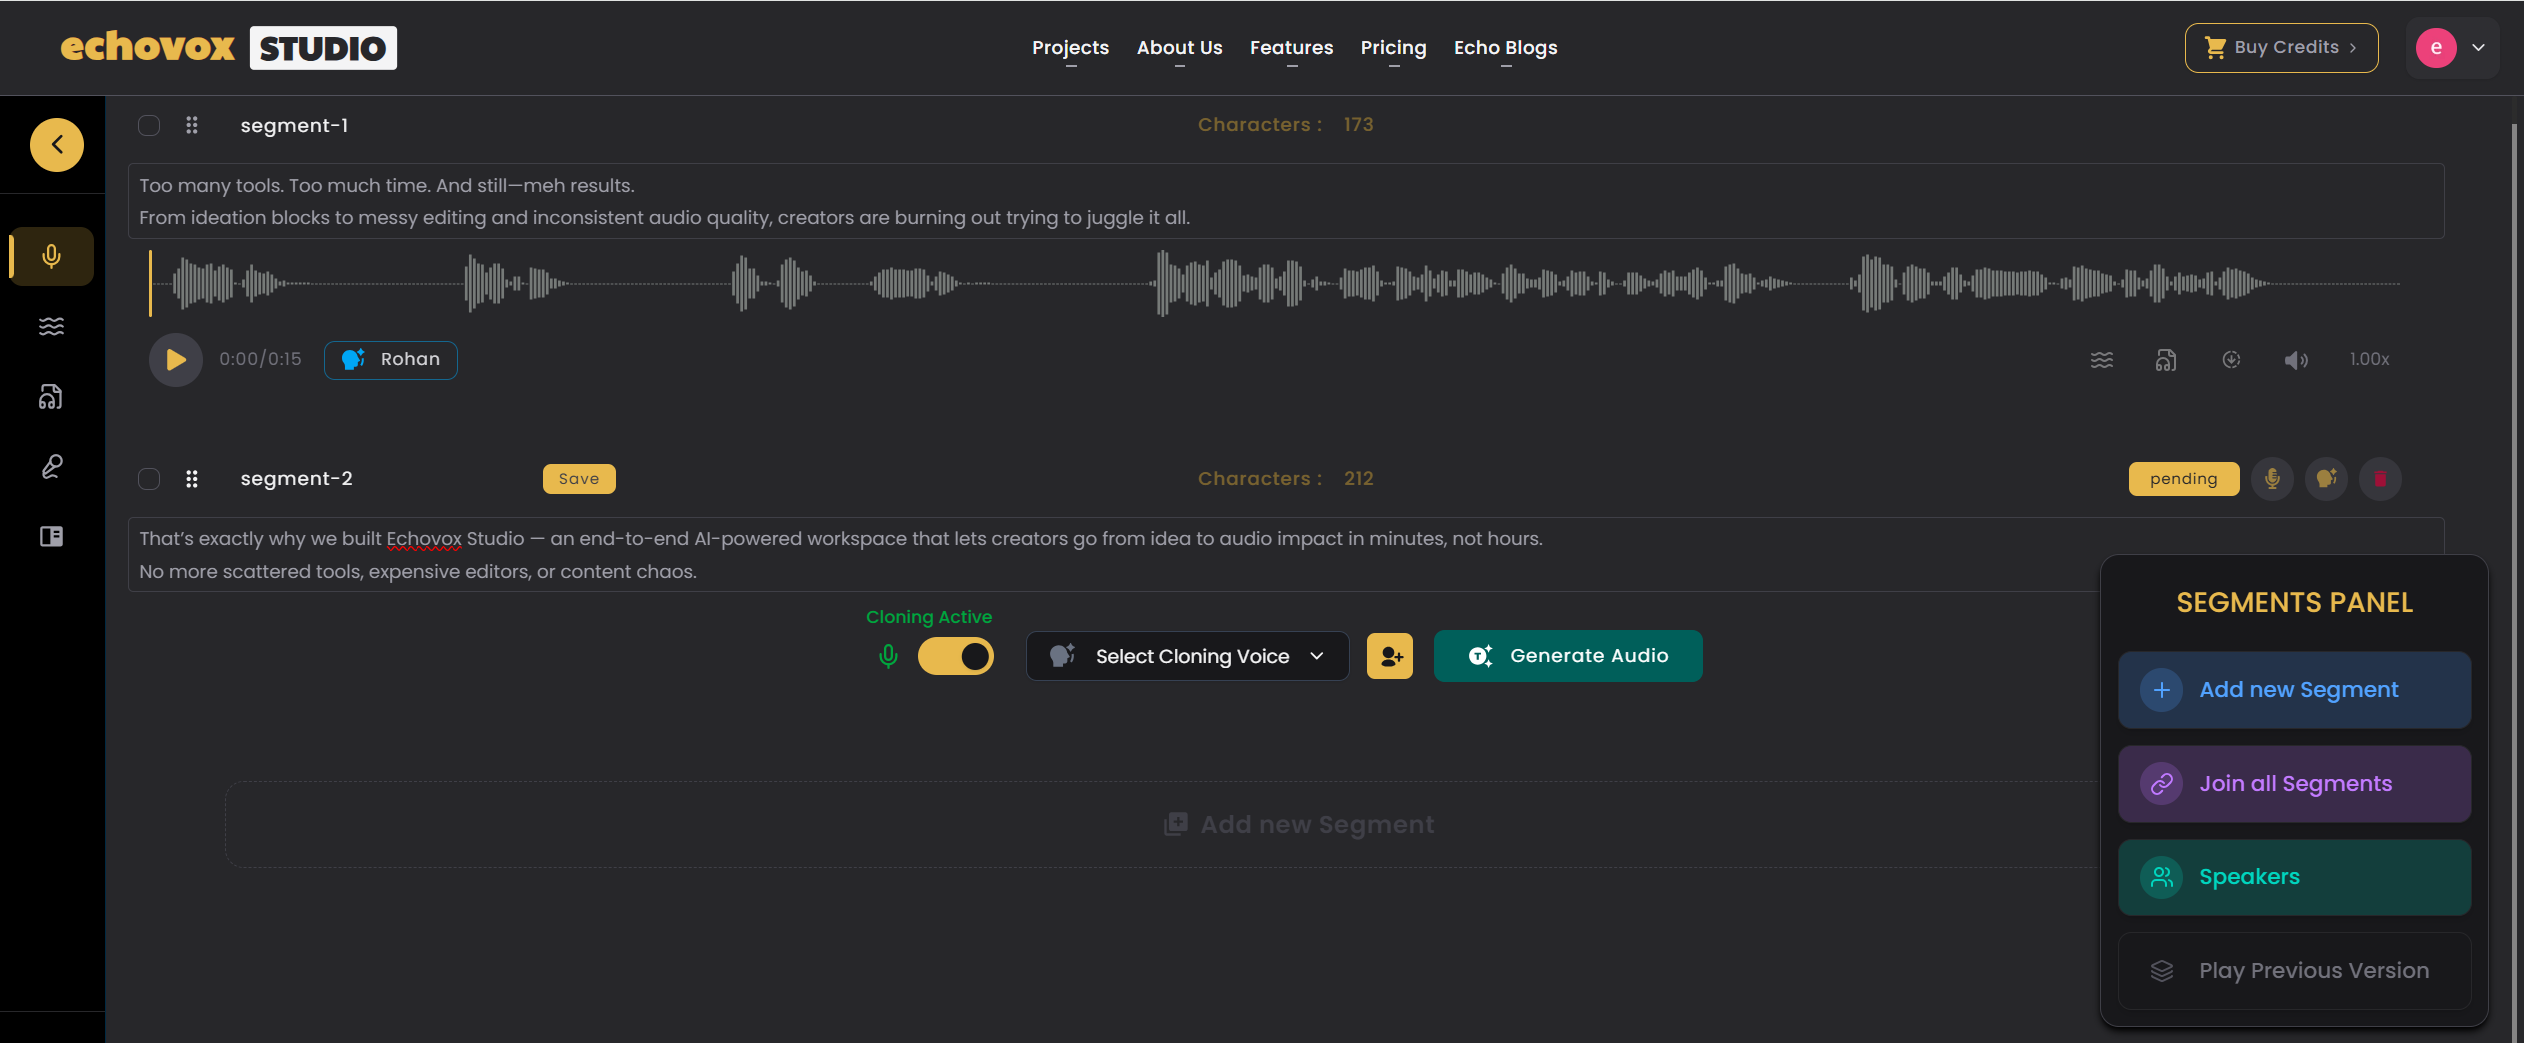Click Buy Credits button
This screenshot has height=1043, width=2524.
(x=2281, y=48)
